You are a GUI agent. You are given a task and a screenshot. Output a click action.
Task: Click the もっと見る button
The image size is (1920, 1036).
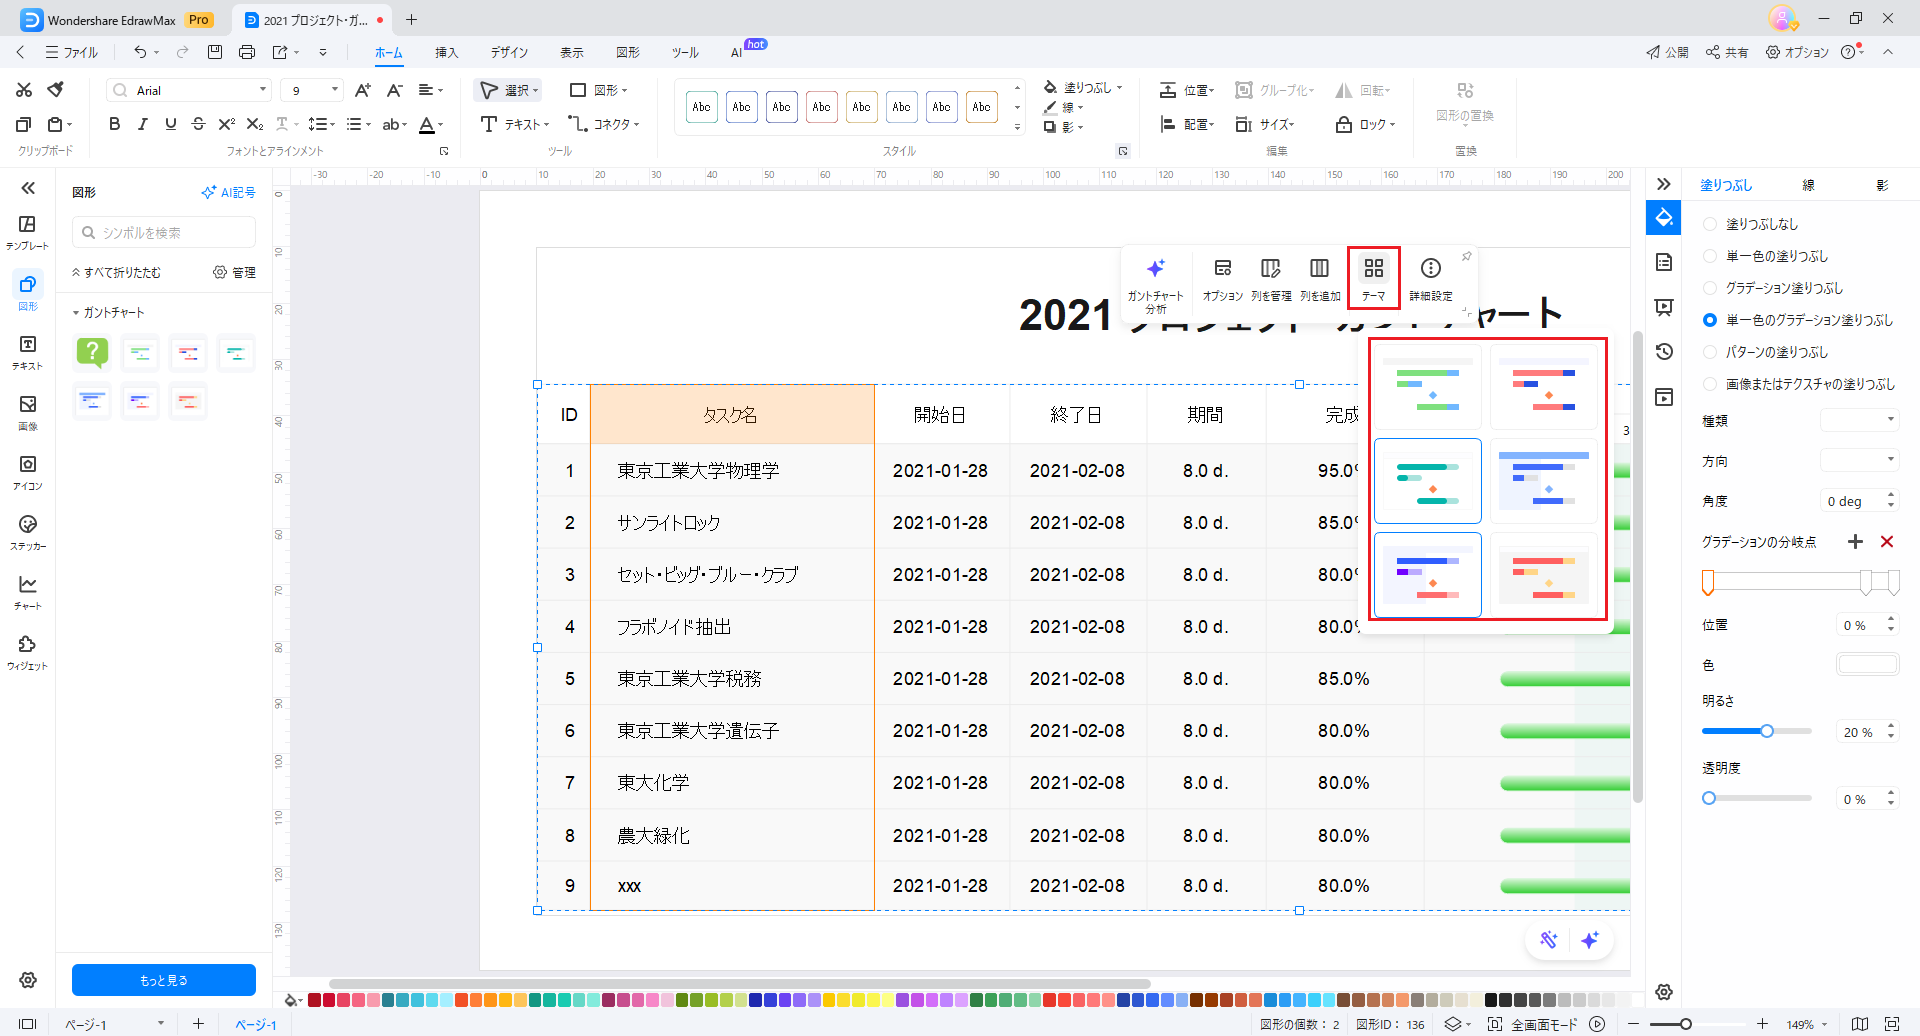point(164,980)
